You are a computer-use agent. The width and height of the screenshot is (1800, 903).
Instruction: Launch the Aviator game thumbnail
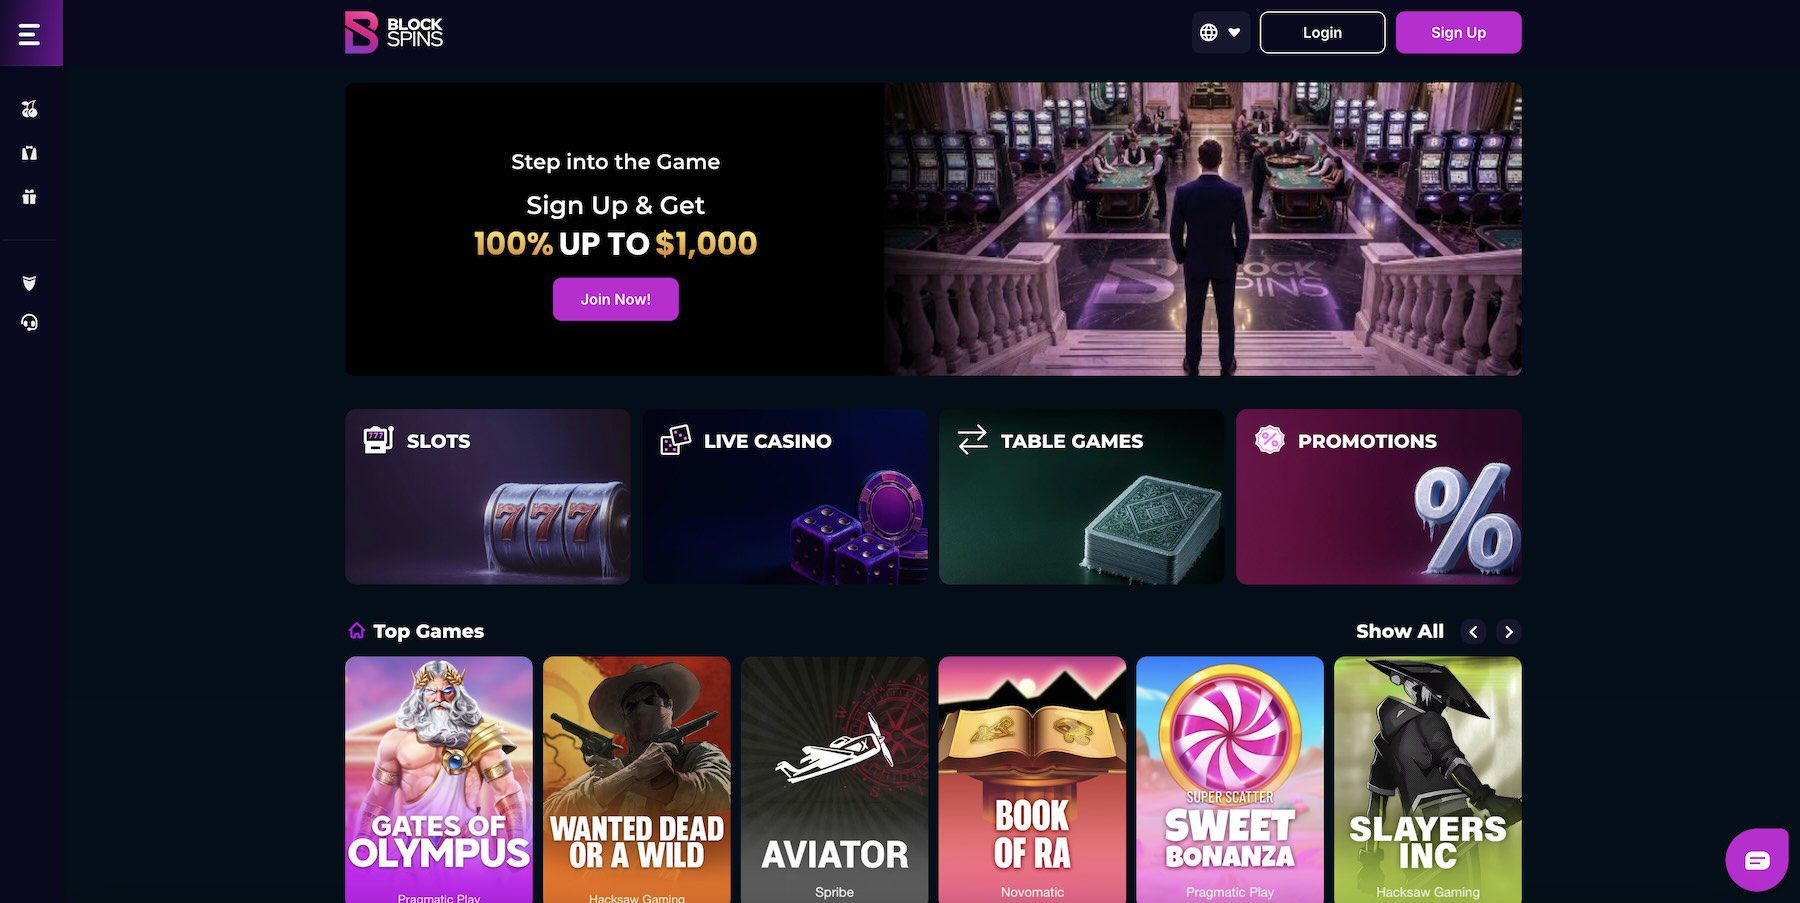[x=835, y=780]
